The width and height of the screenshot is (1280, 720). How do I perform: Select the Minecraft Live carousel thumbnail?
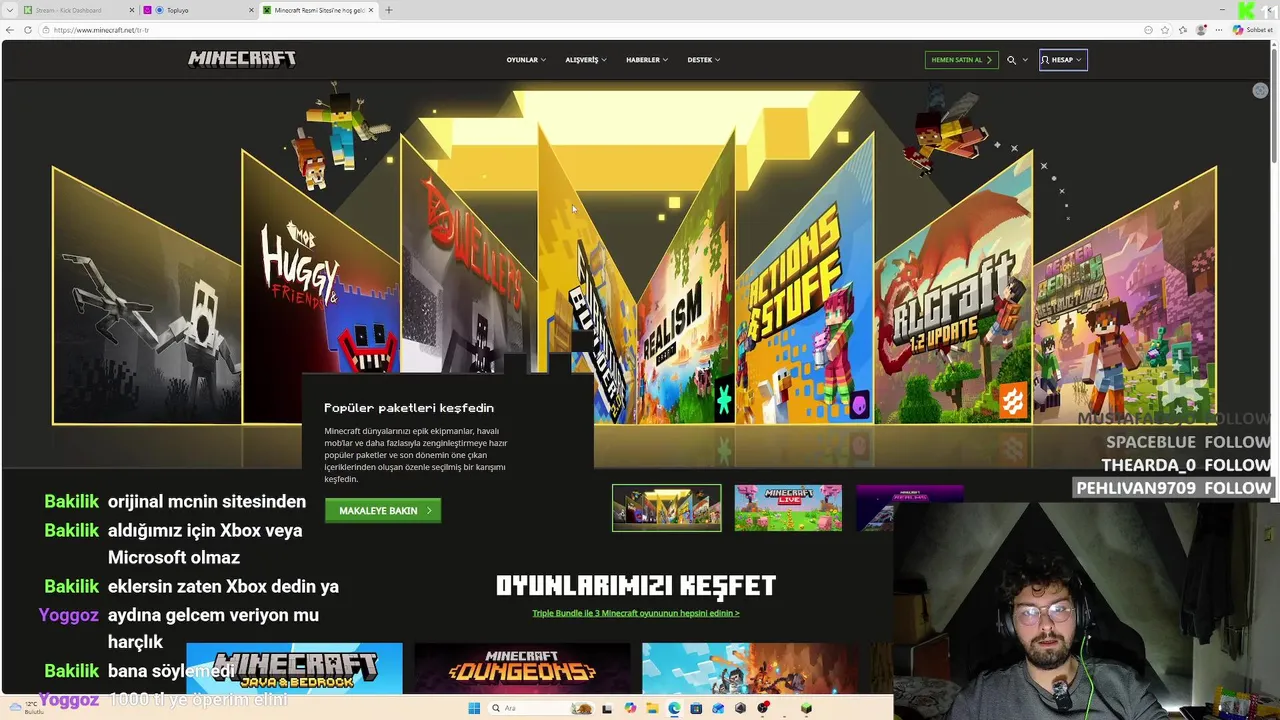pyautogui.click(x=788, y=508)
